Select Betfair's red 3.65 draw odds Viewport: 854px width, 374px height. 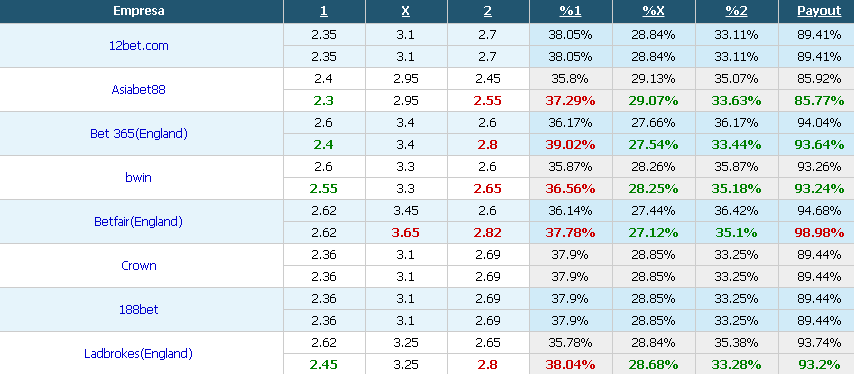click(x=406, y=233)
